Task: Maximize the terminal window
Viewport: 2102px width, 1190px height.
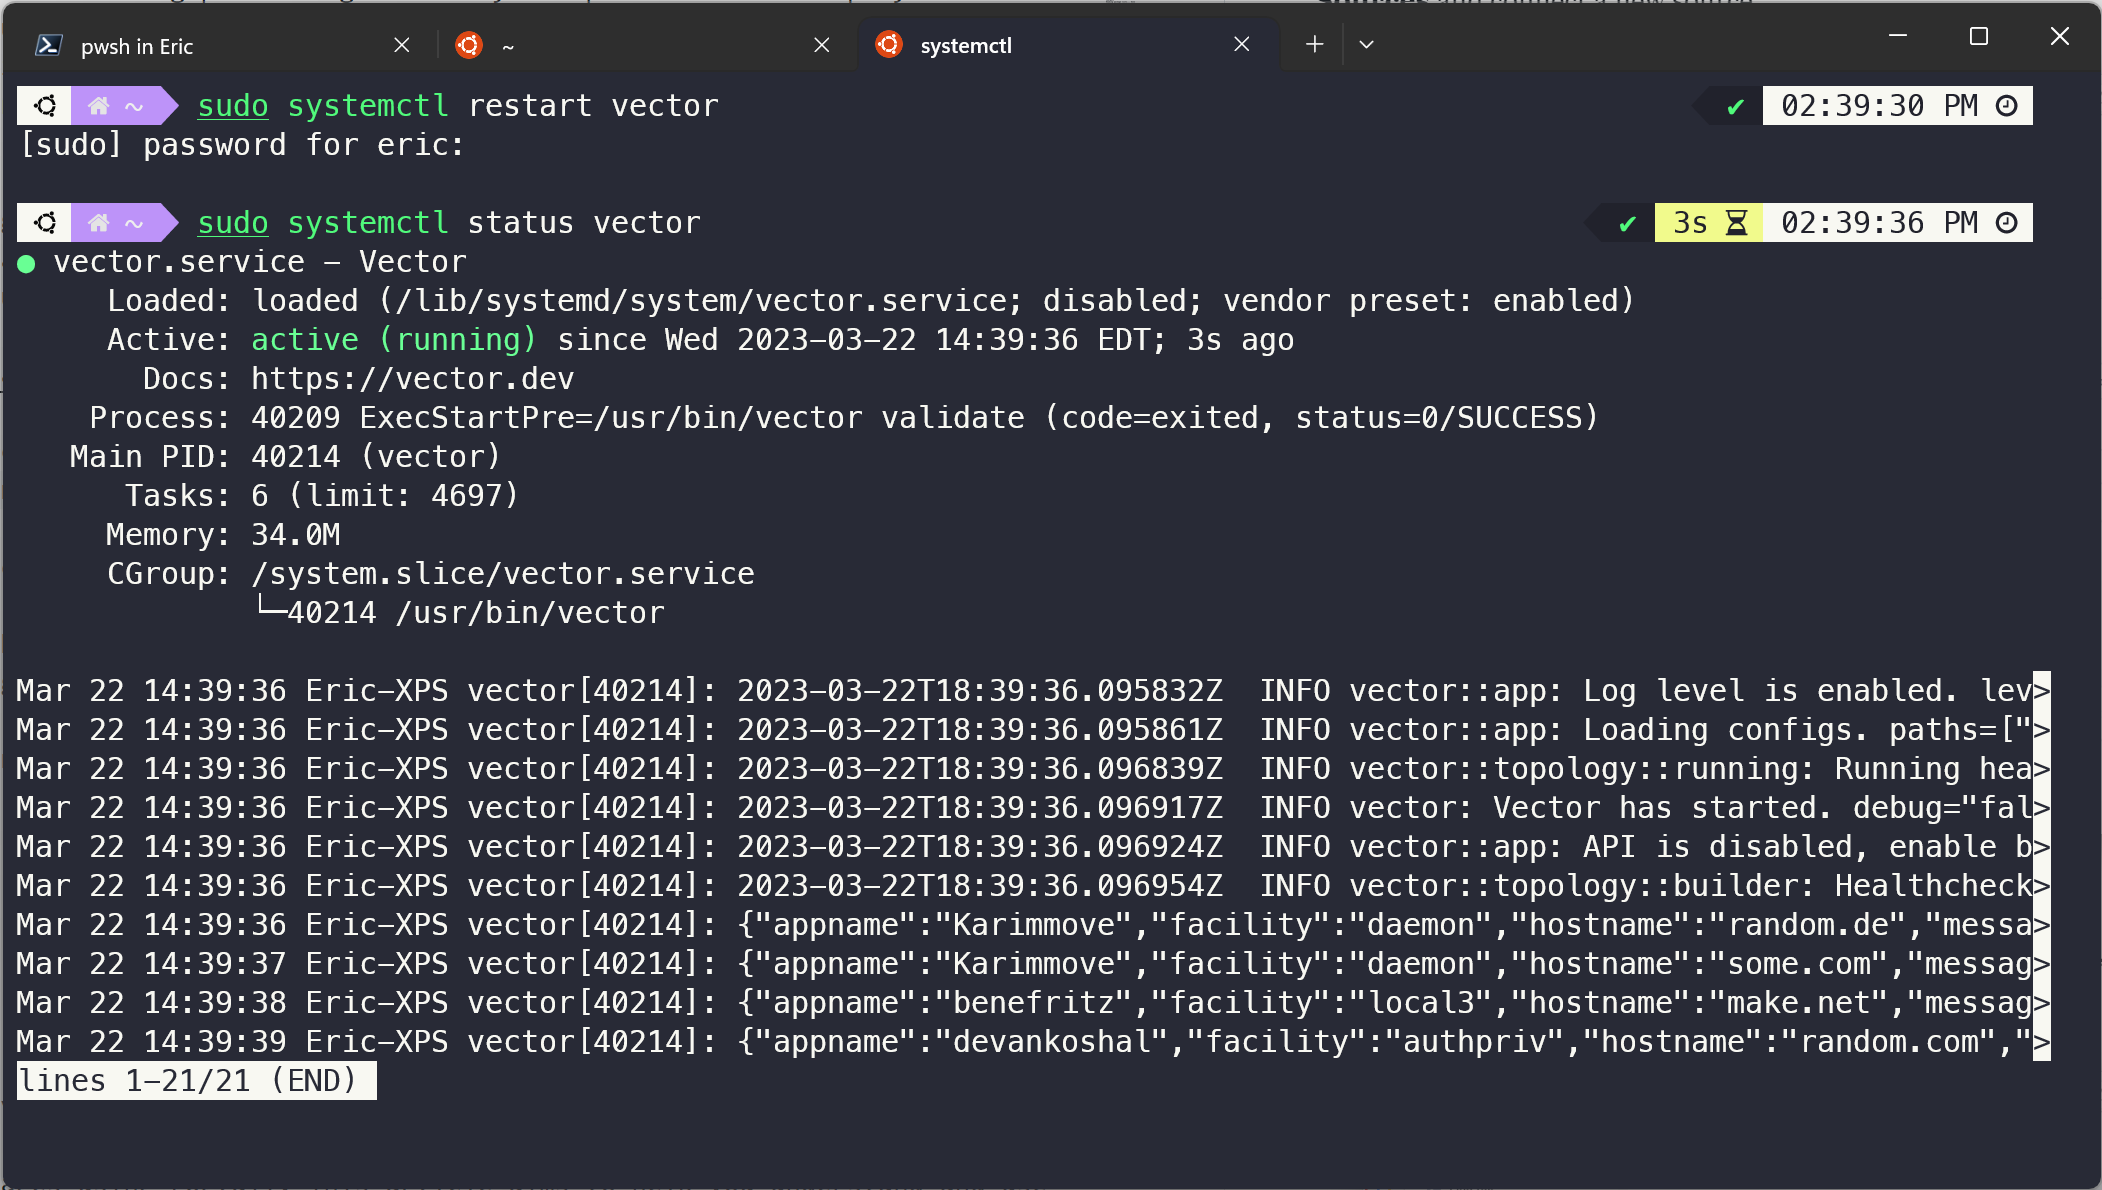Action: click(1978, 37)
